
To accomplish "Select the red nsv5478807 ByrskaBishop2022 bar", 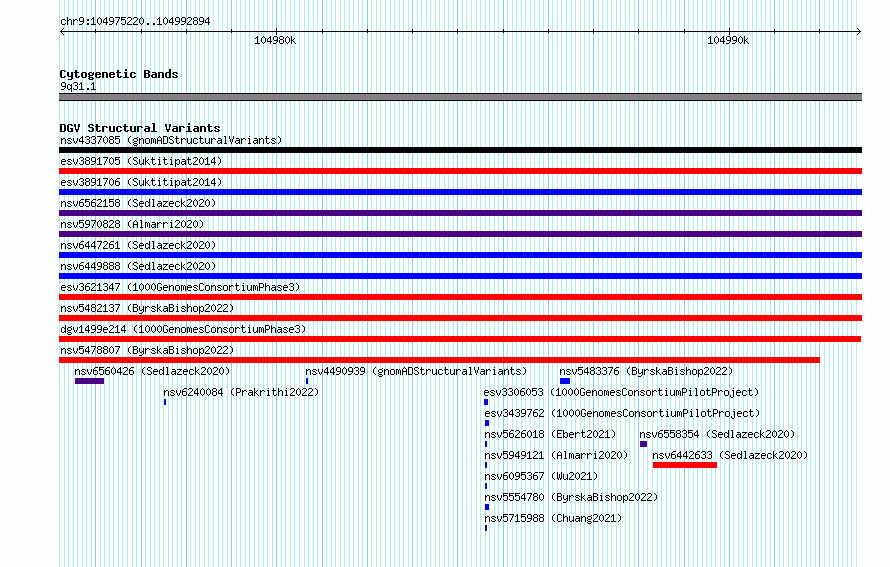I will coord(439,360).
